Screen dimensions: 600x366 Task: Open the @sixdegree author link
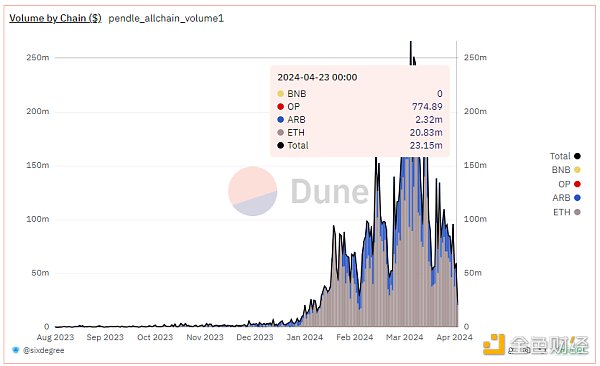pos(44,350)
